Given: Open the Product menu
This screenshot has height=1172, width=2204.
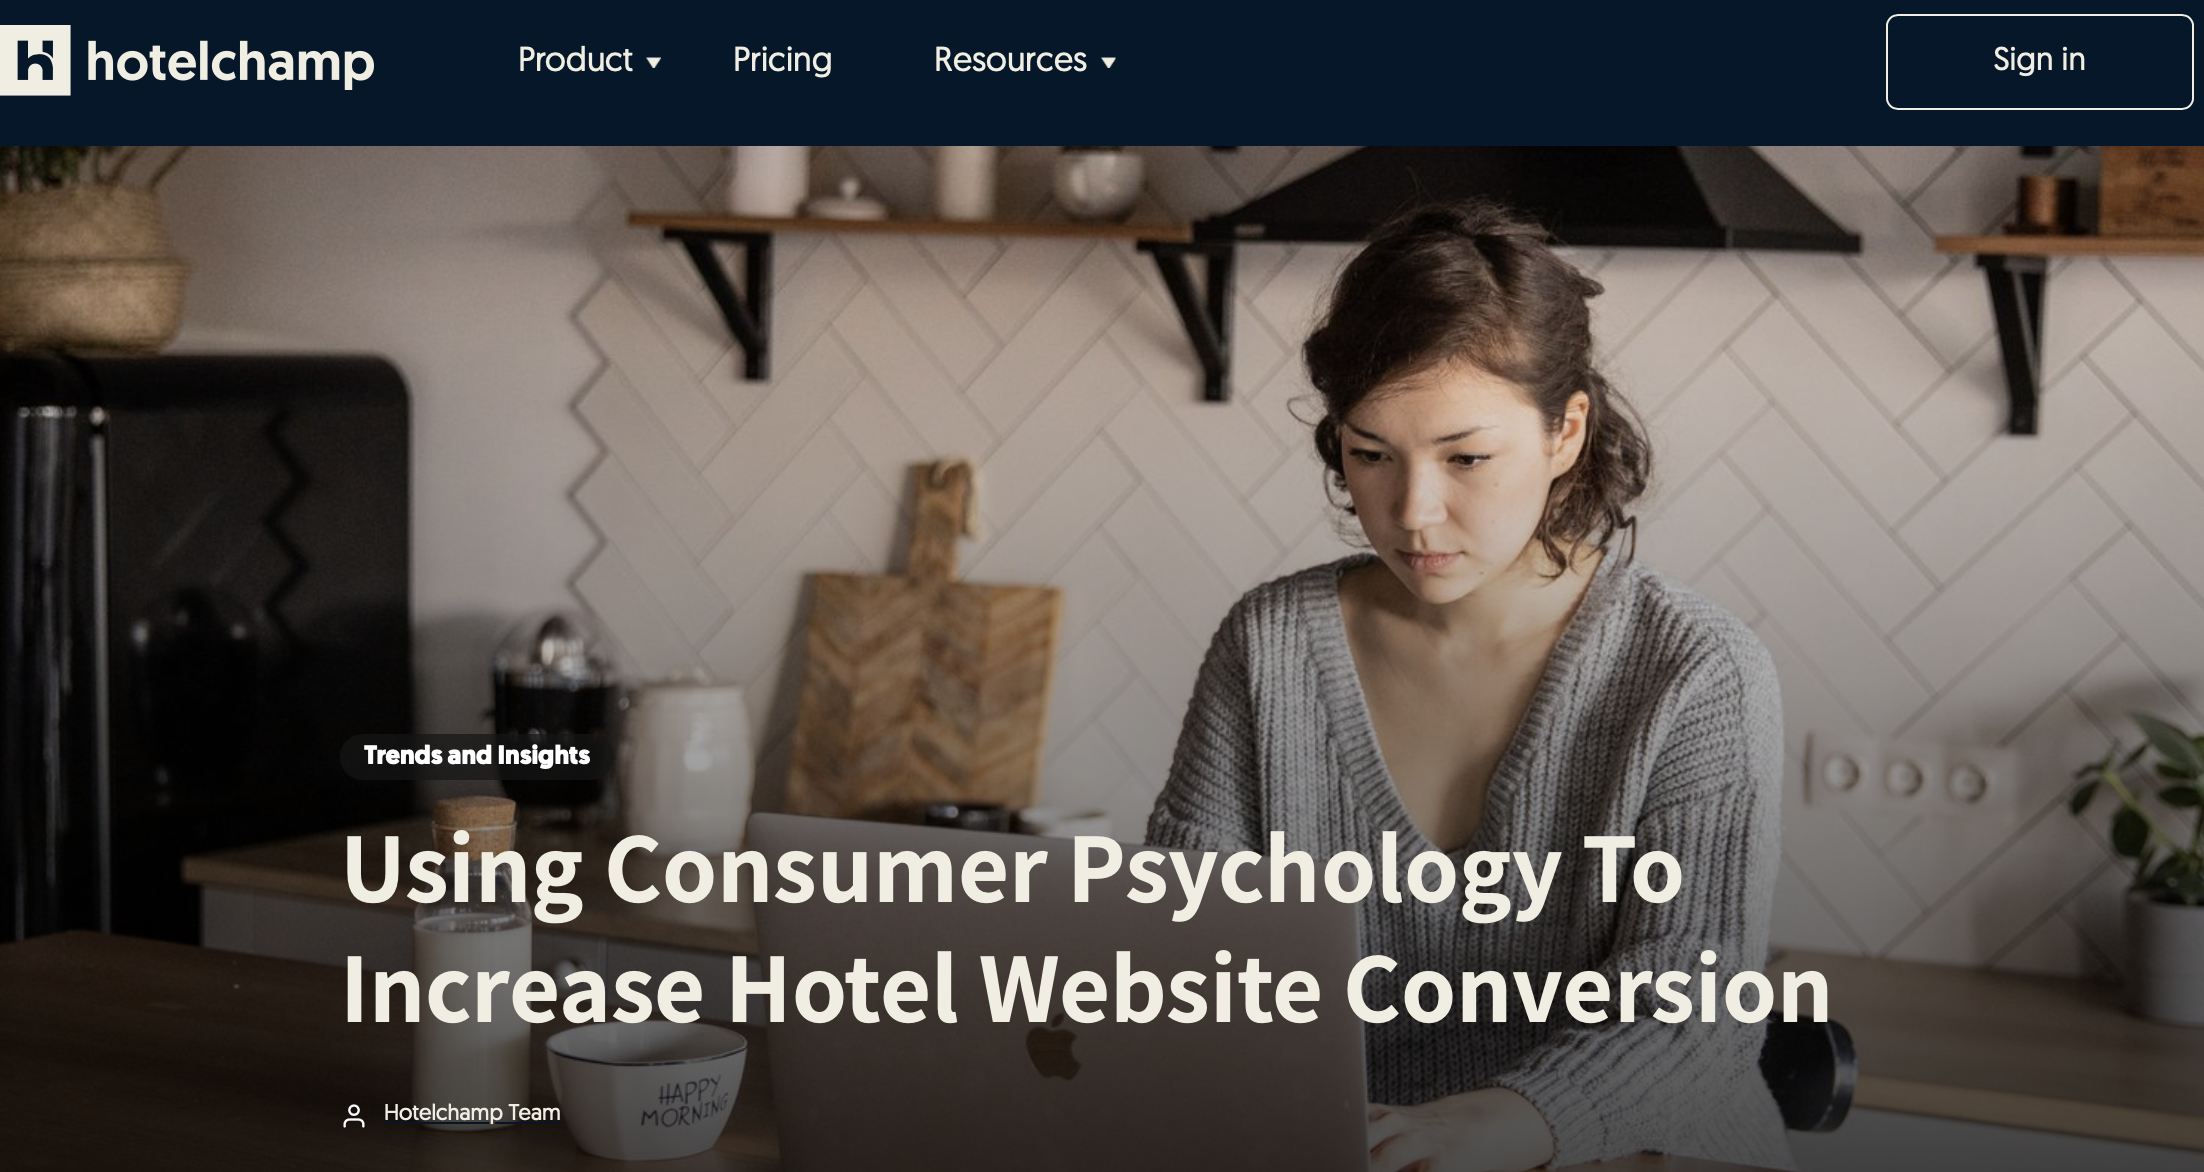Looking at the screenshot, I should pyautogui.click(x=575, y=60).
